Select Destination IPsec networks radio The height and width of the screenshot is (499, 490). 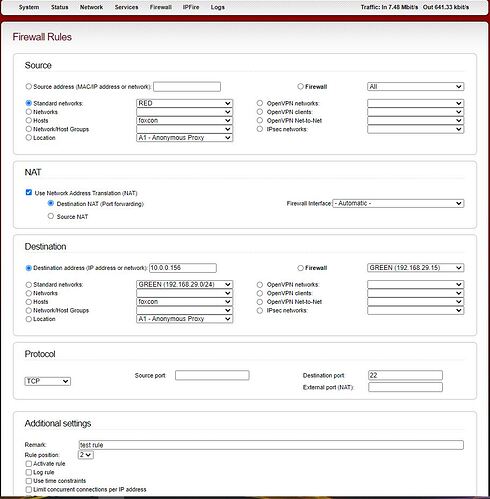tap(260, 310)
